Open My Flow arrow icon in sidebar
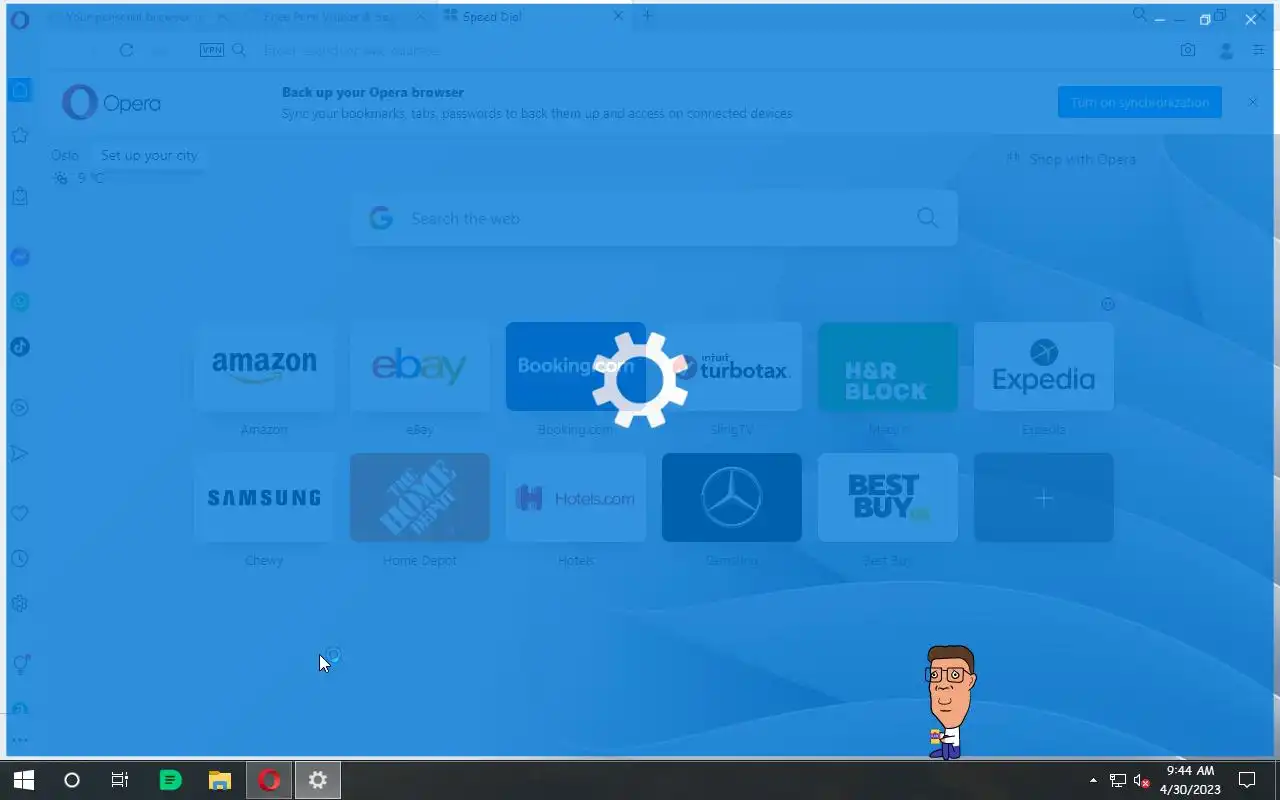The height and width of the screenshot is (800, 1280). [20, 453]
